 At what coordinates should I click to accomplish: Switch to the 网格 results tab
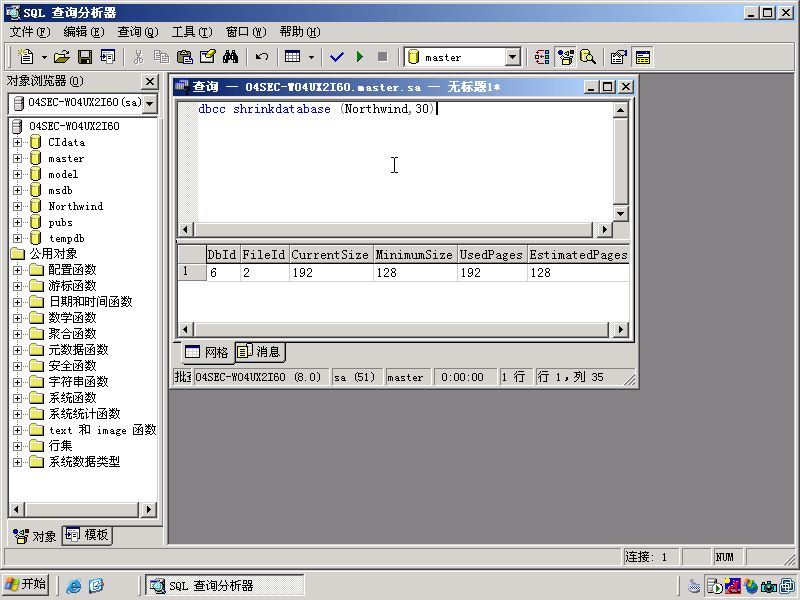pos(207,352)
